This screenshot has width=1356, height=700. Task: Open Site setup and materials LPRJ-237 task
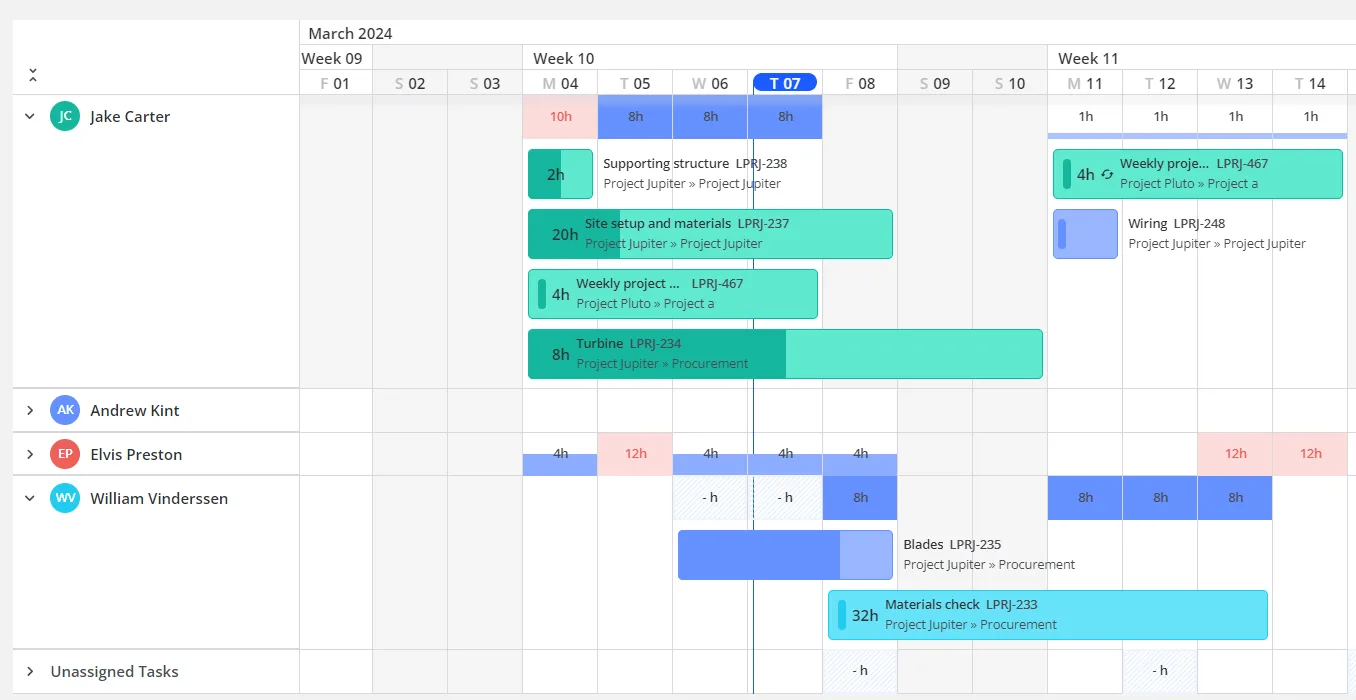tap(710, 234)
